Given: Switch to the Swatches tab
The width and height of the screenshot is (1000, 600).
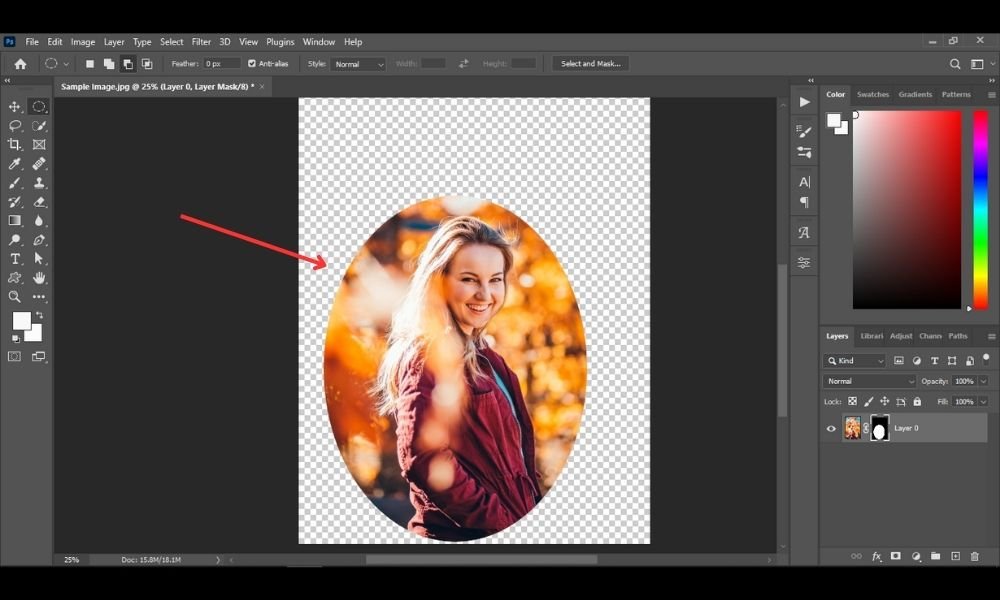Looking at the screenshot, I should pos(872,94).
